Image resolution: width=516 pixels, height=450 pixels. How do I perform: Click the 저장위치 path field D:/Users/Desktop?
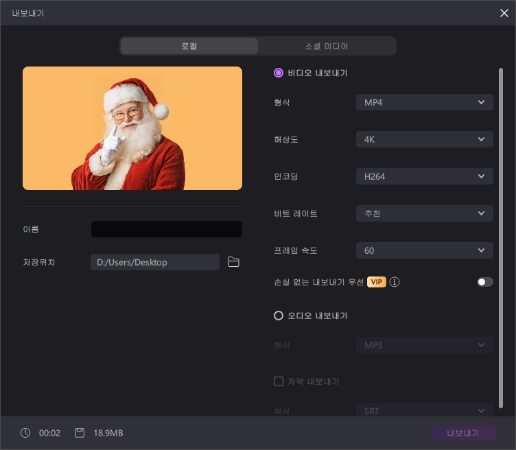(x=155, y=262)
